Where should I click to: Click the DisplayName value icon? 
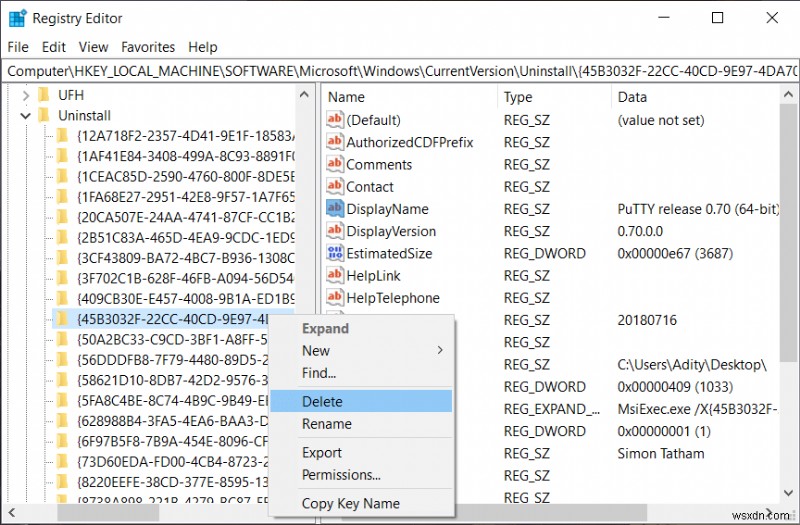pyautogui.click(x=335, y=208)
